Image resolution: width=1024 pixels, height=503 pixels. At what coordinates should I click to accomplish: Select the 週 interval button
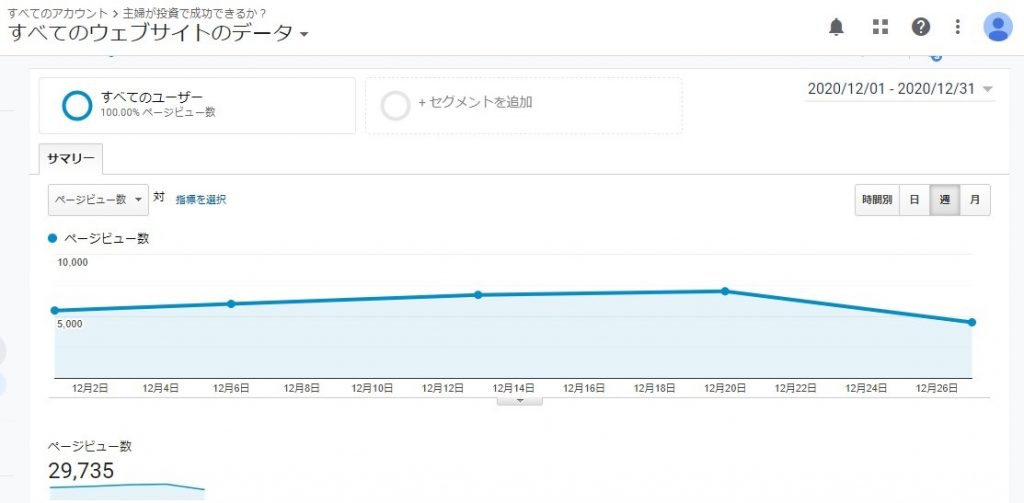(x=944, y=200)
